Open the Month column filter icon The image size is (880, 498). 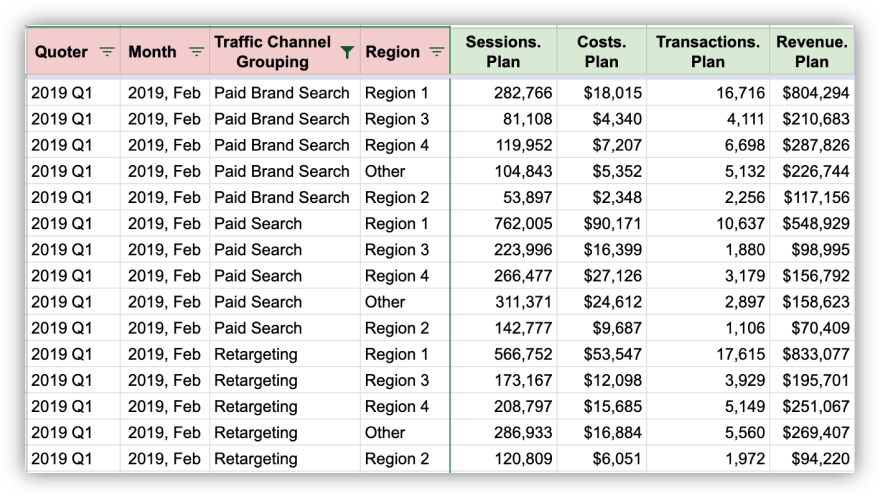click(196, 52)
